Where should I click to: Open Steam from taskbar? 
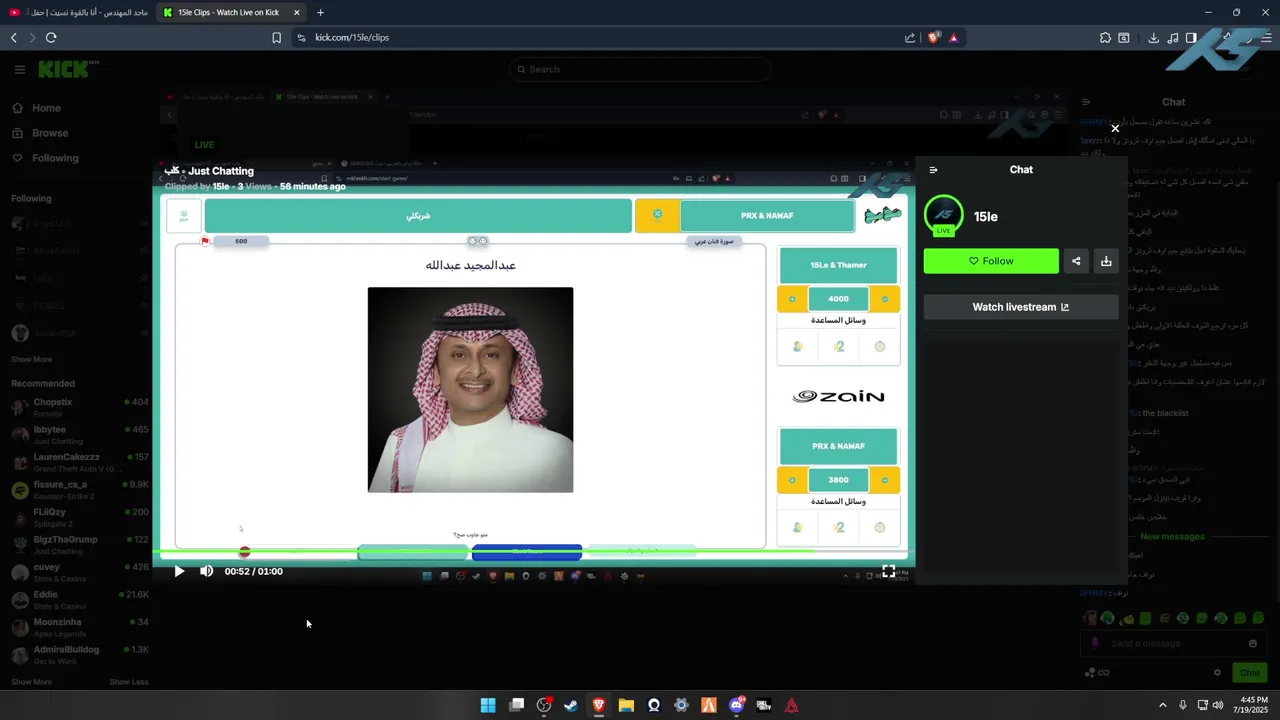point(570,705)
